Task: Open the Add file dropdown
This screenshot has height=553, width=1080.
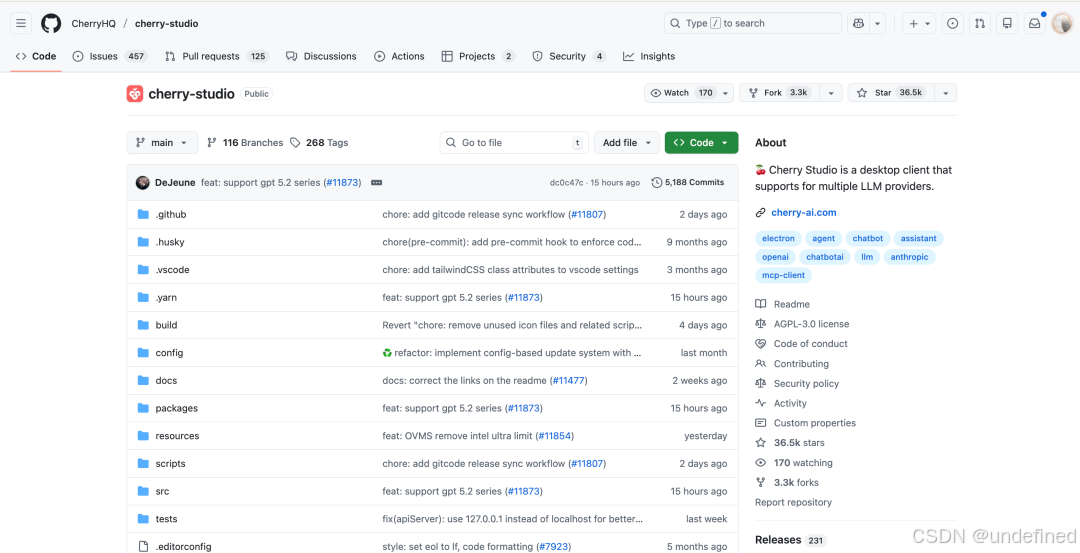Action: point(627,143)
